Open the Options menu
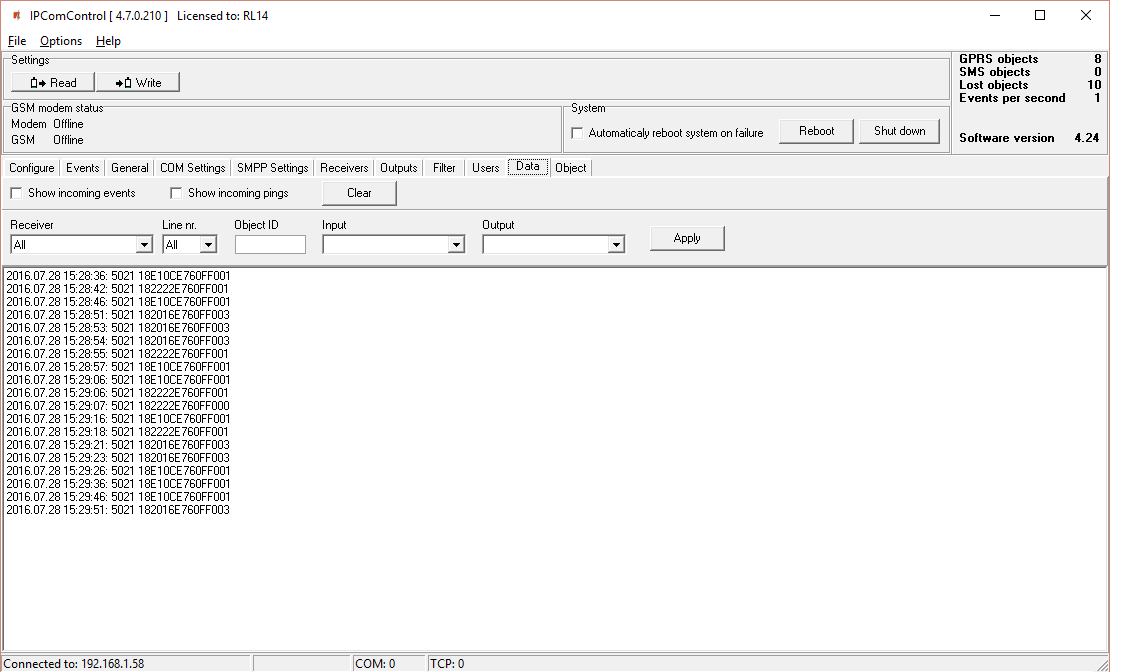 point(61,41)
